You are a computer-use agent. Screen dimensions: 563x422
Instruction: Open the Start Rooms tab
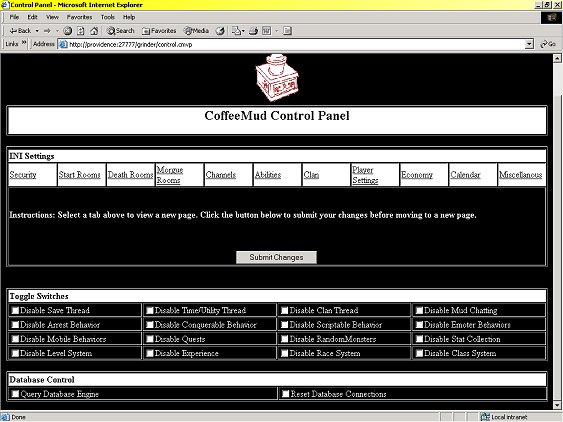(x=79, y=175)
